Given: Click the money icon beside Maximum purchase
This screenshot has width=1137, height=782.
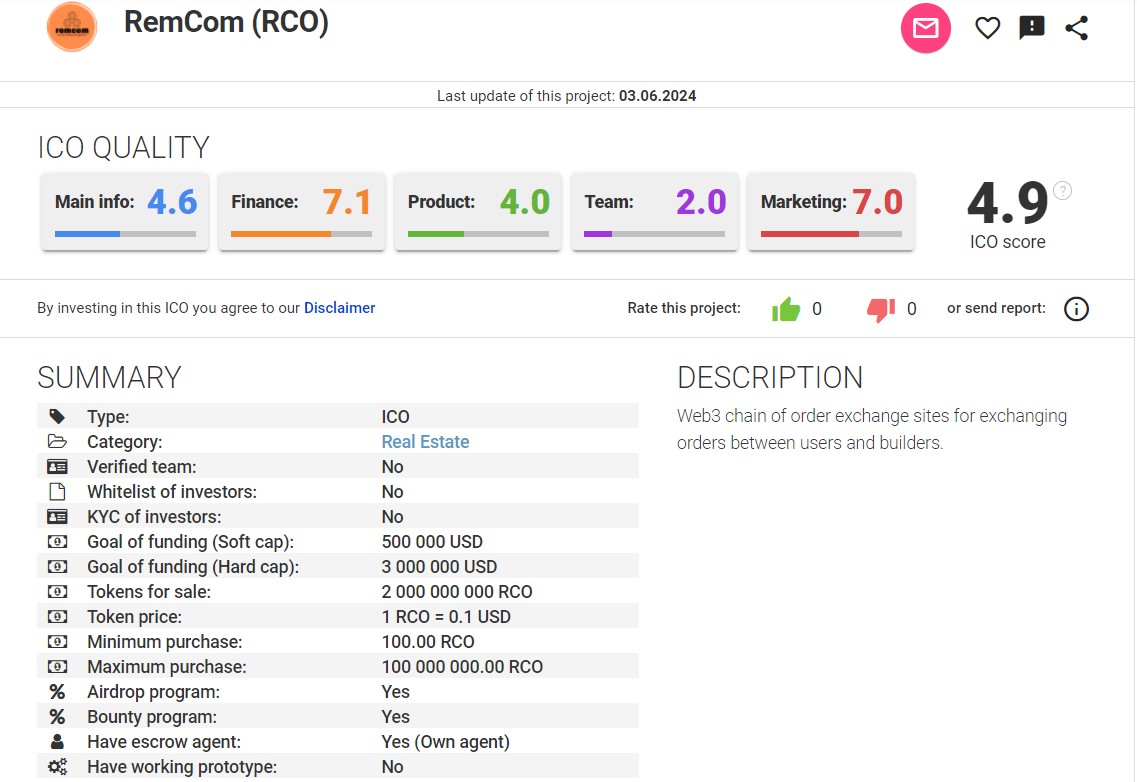Looking at the screenshot, I should pyautogui.click(x=57, y=667).
